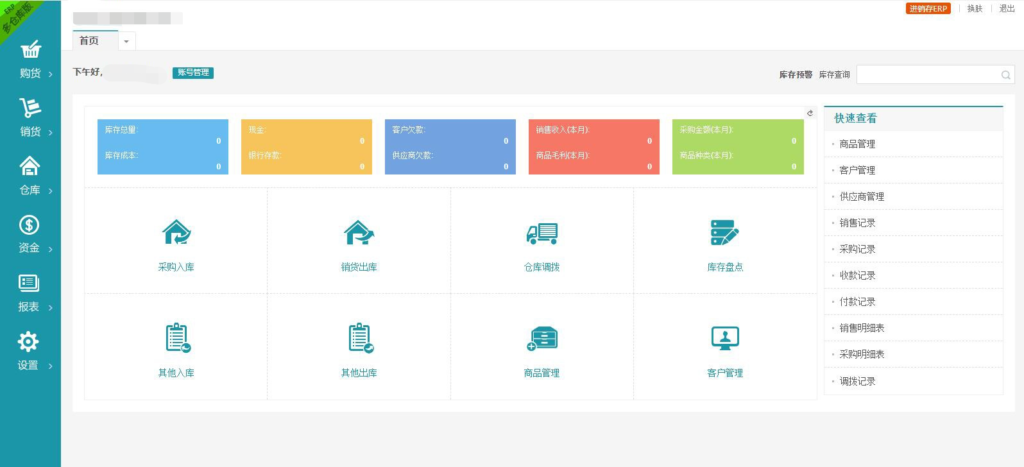Open the 客户管理 customer management icon
Screen dimensions: 1024x467
coord(724,339)
